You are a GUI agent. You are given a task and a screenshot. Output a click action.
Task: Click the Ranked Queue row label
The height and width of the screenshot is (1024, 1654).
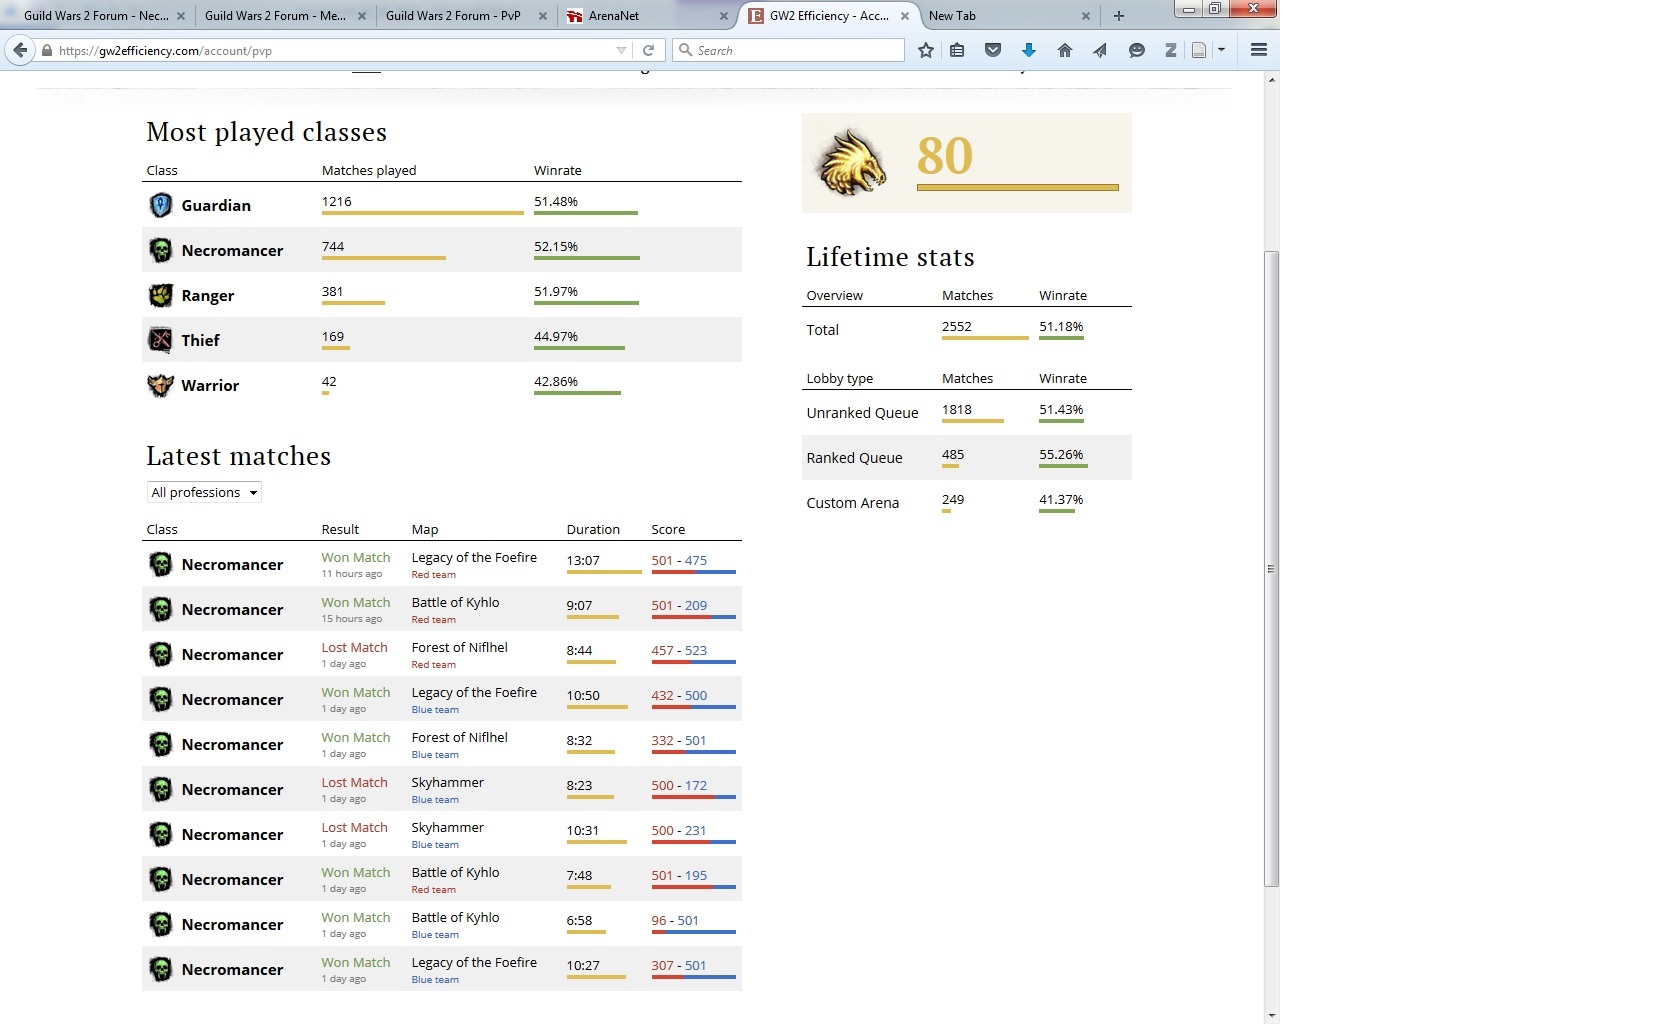point(854,457)
